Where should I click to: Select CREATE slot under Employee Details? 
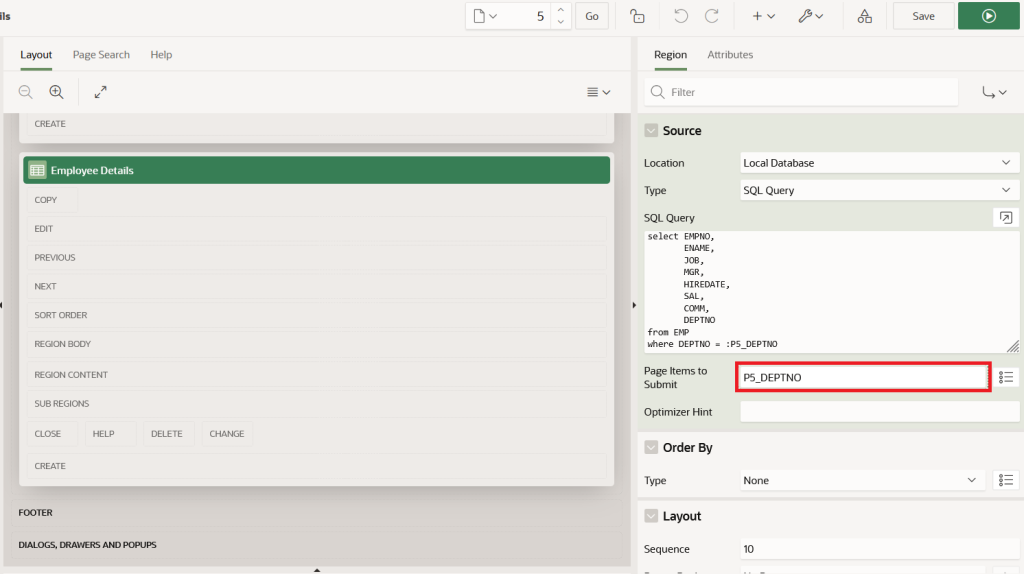(317, 466)
